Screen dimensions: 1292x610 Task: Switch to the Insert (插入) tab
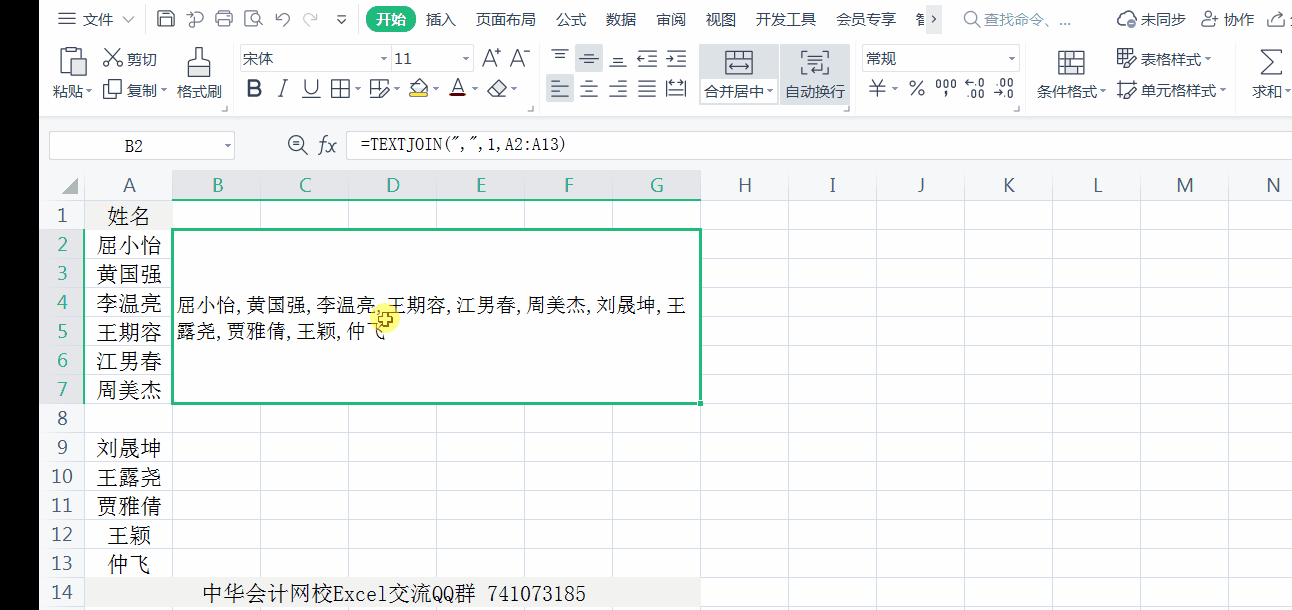click(440, 19)
